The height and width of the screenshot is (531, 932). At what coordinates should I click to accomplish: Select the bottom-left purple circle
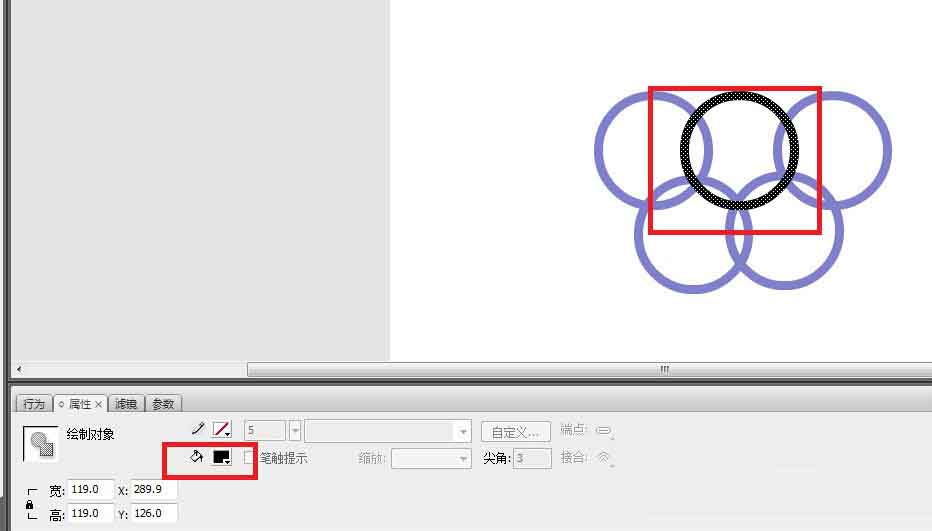[x=693, y=290]
